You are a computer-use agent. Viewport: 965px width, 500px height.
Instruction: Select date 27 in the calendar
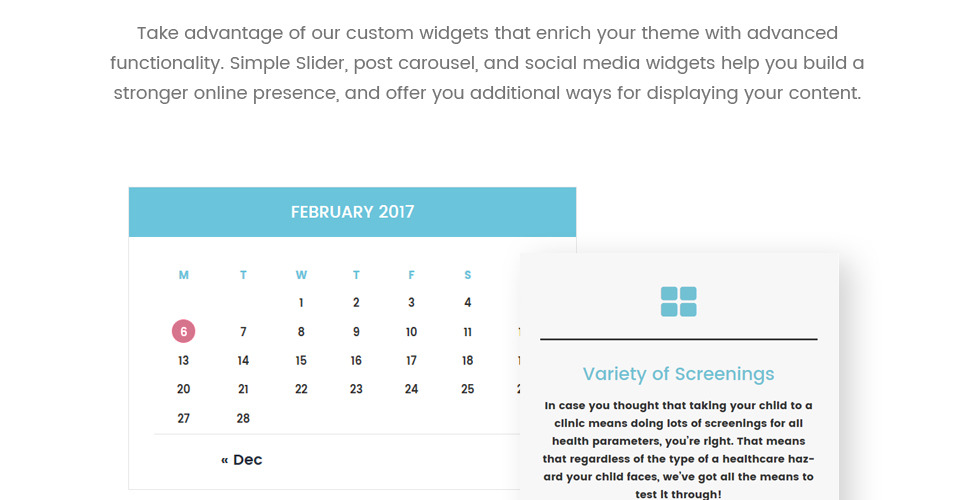(x=184, y=419)
